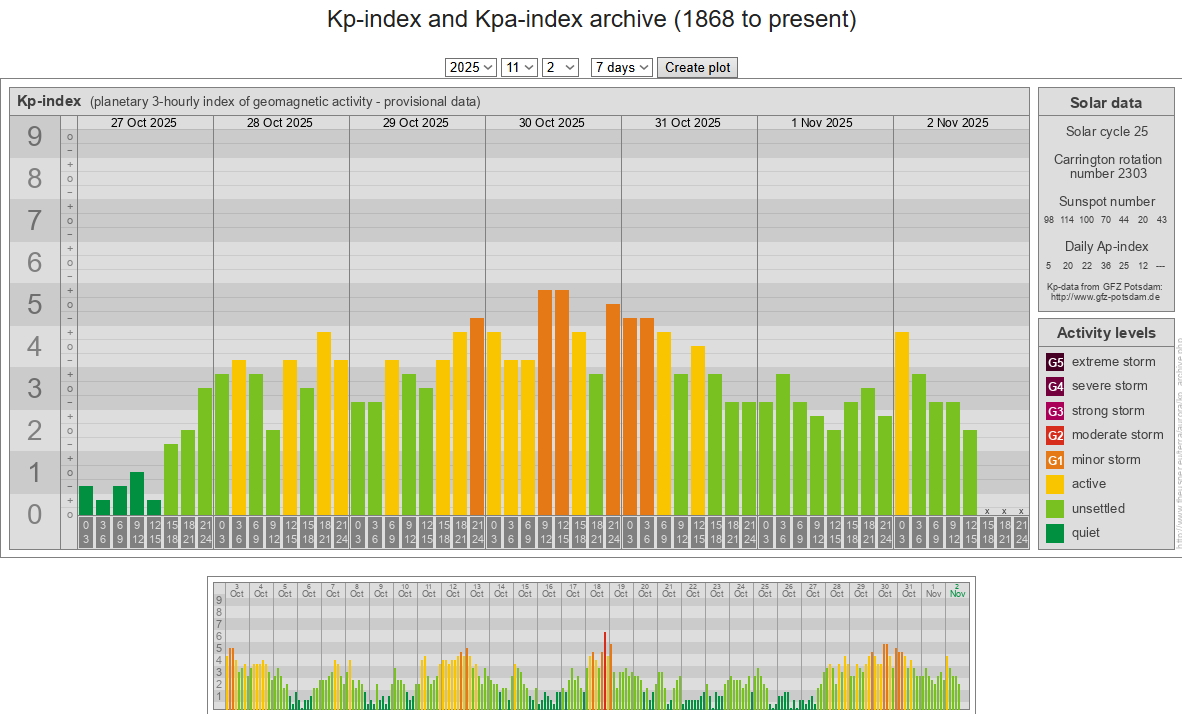Image resolution: width=1182 pixels, height=714 pixels.
Task: Click the orange 9-12 bar on 30 Oct
Action: click(545, 403)
